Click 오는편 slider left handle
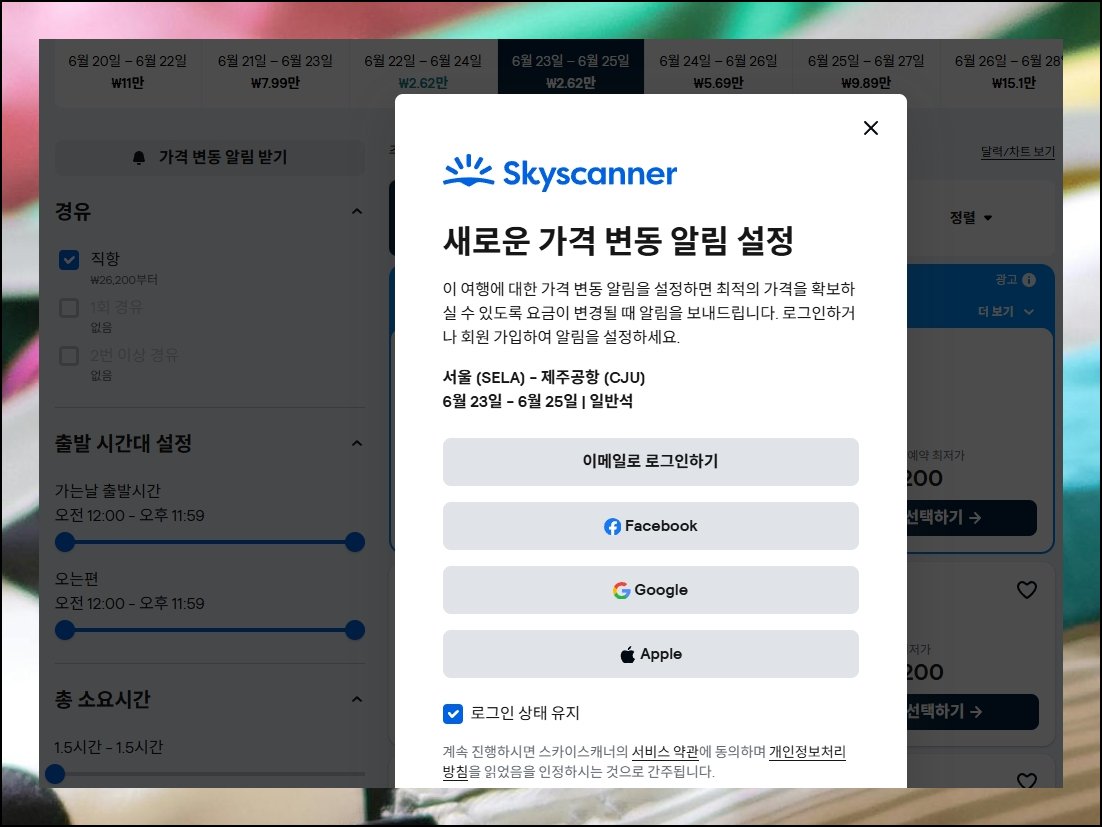 [65, 630]
